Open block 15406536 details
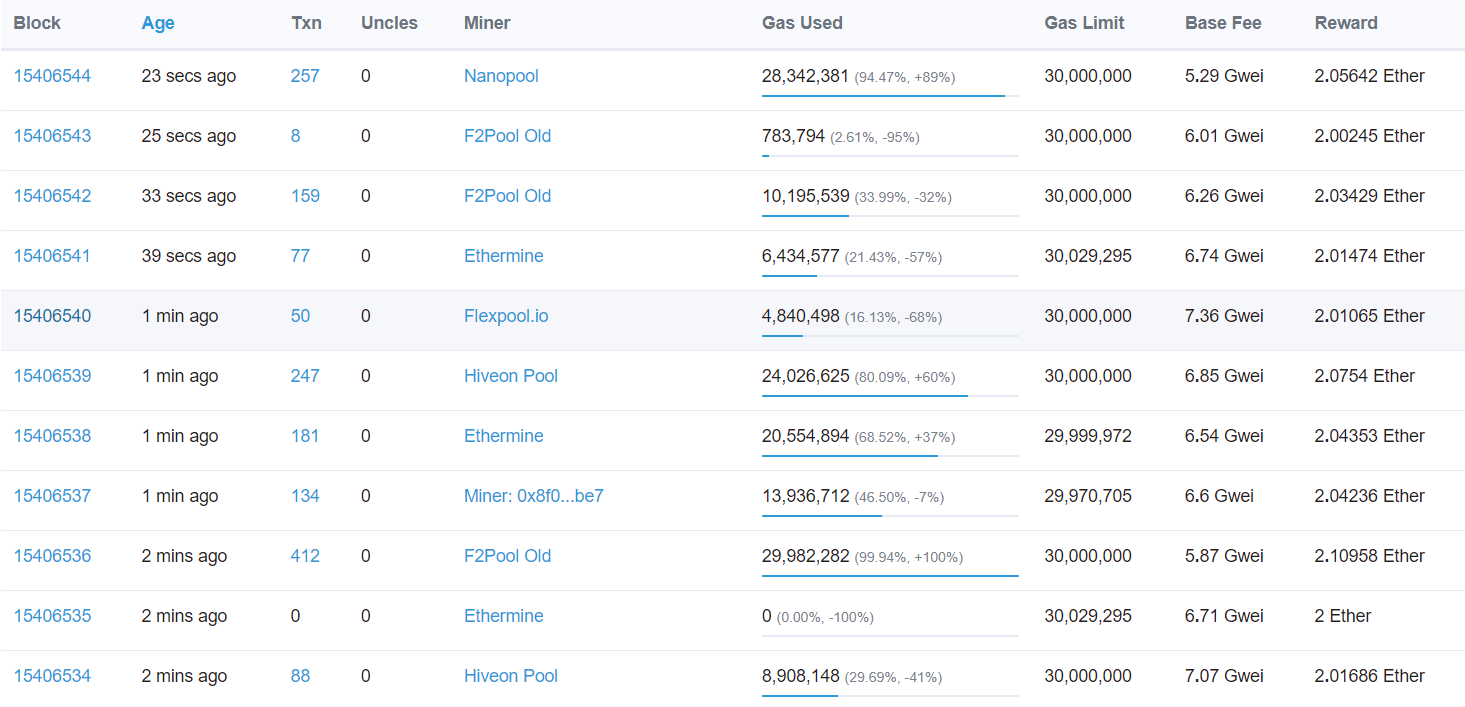This screenshot has height=707, width=1465. 52,556
